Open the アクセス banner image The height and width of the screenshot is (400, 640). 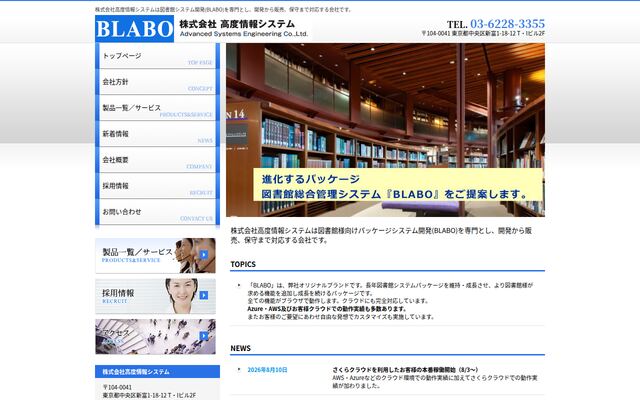(x=156, y=337)
